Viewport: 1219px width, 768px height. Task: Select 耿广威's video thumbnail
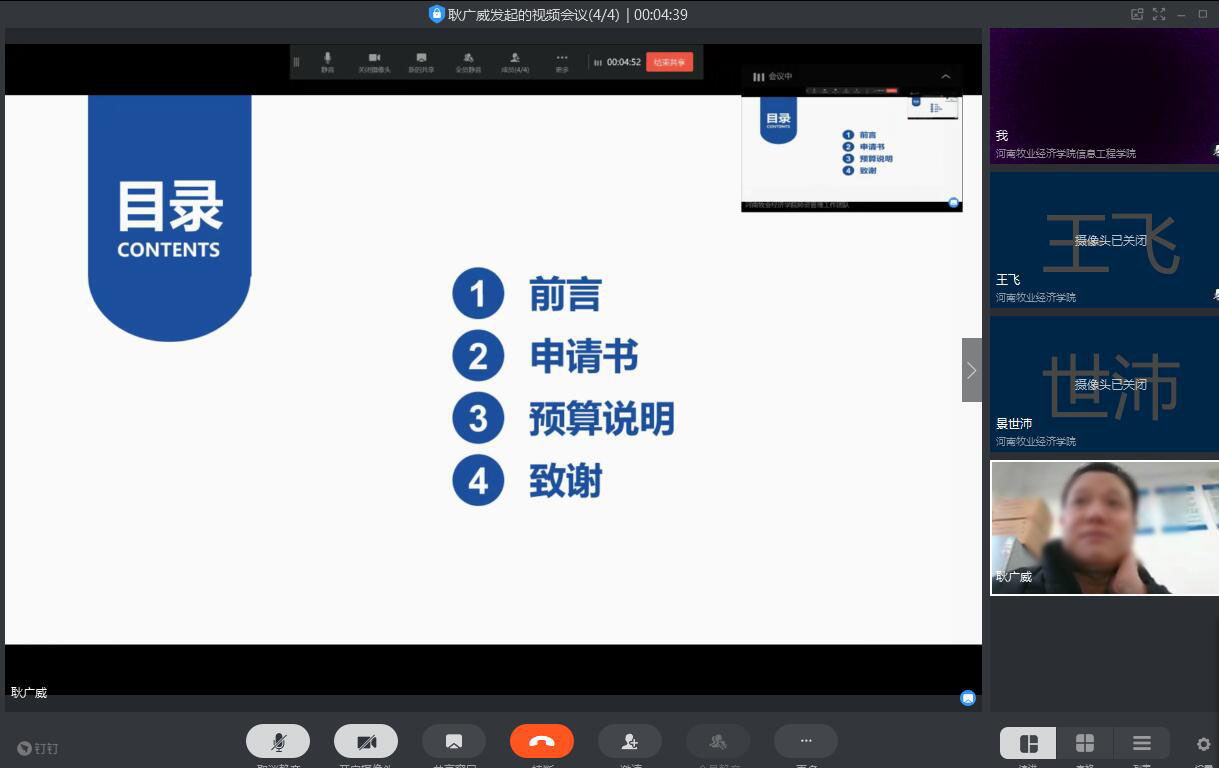(1104, 528)
